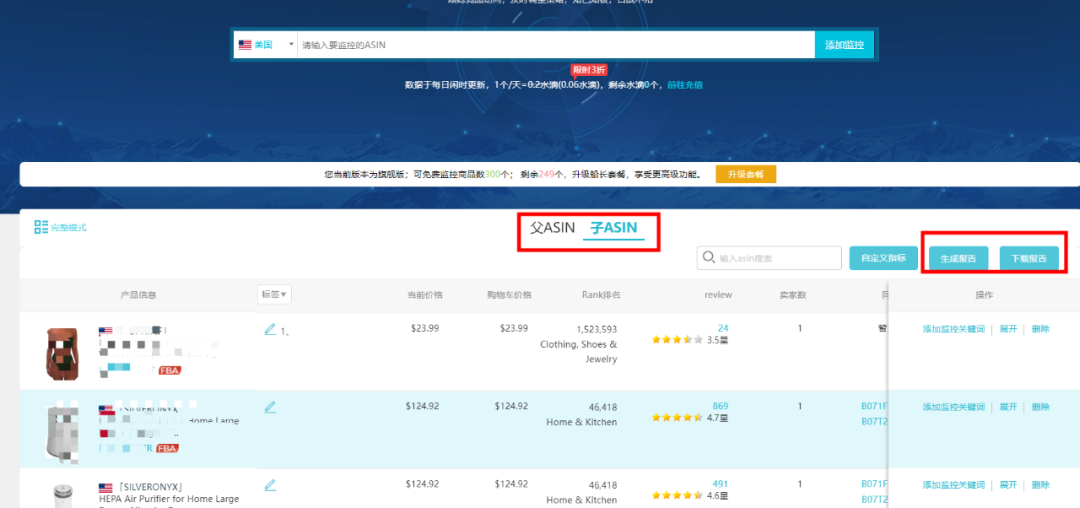
Task: Click 添加监控关键词 in the 491 reviews row
Action: (954, 485)
